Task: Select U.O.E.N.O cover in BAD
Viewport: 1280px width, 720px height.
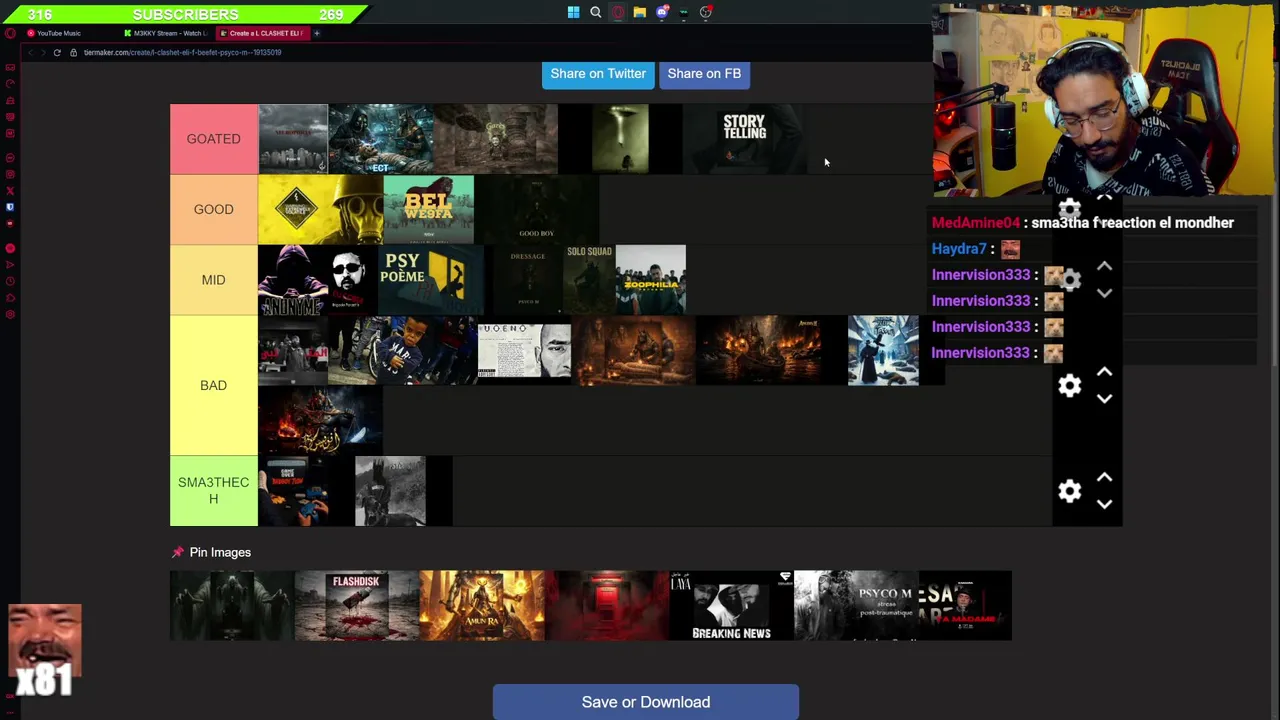Action: 524,350
